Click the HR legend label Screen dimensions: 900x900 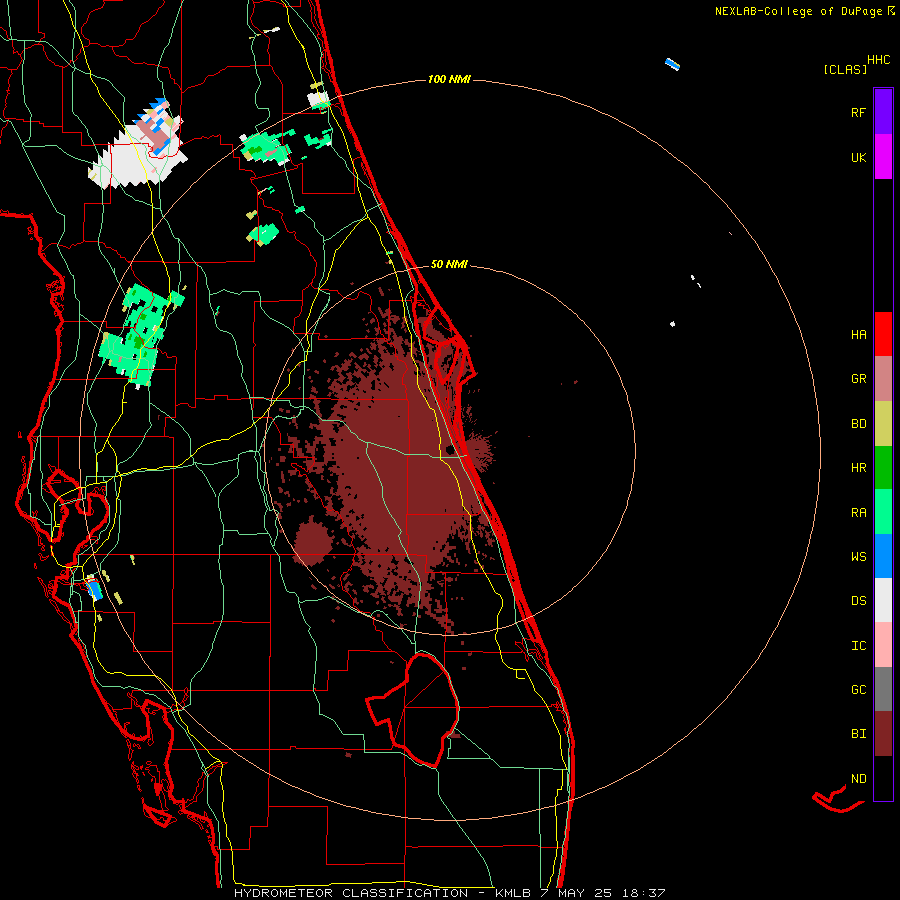859,468
